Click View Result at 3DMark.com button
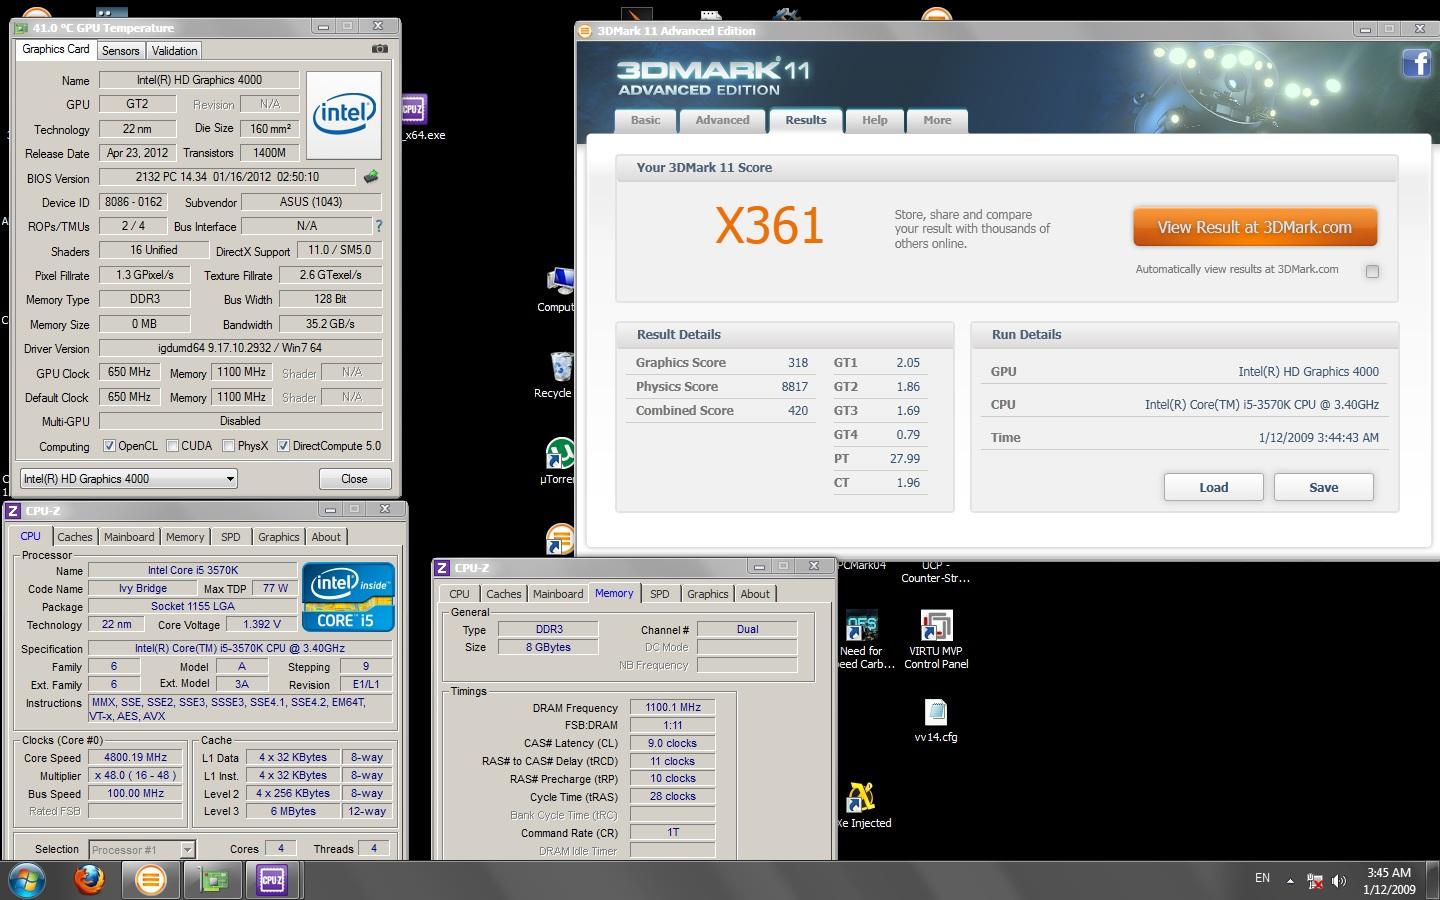1440x900 pixels. [x=1254, y=227]
